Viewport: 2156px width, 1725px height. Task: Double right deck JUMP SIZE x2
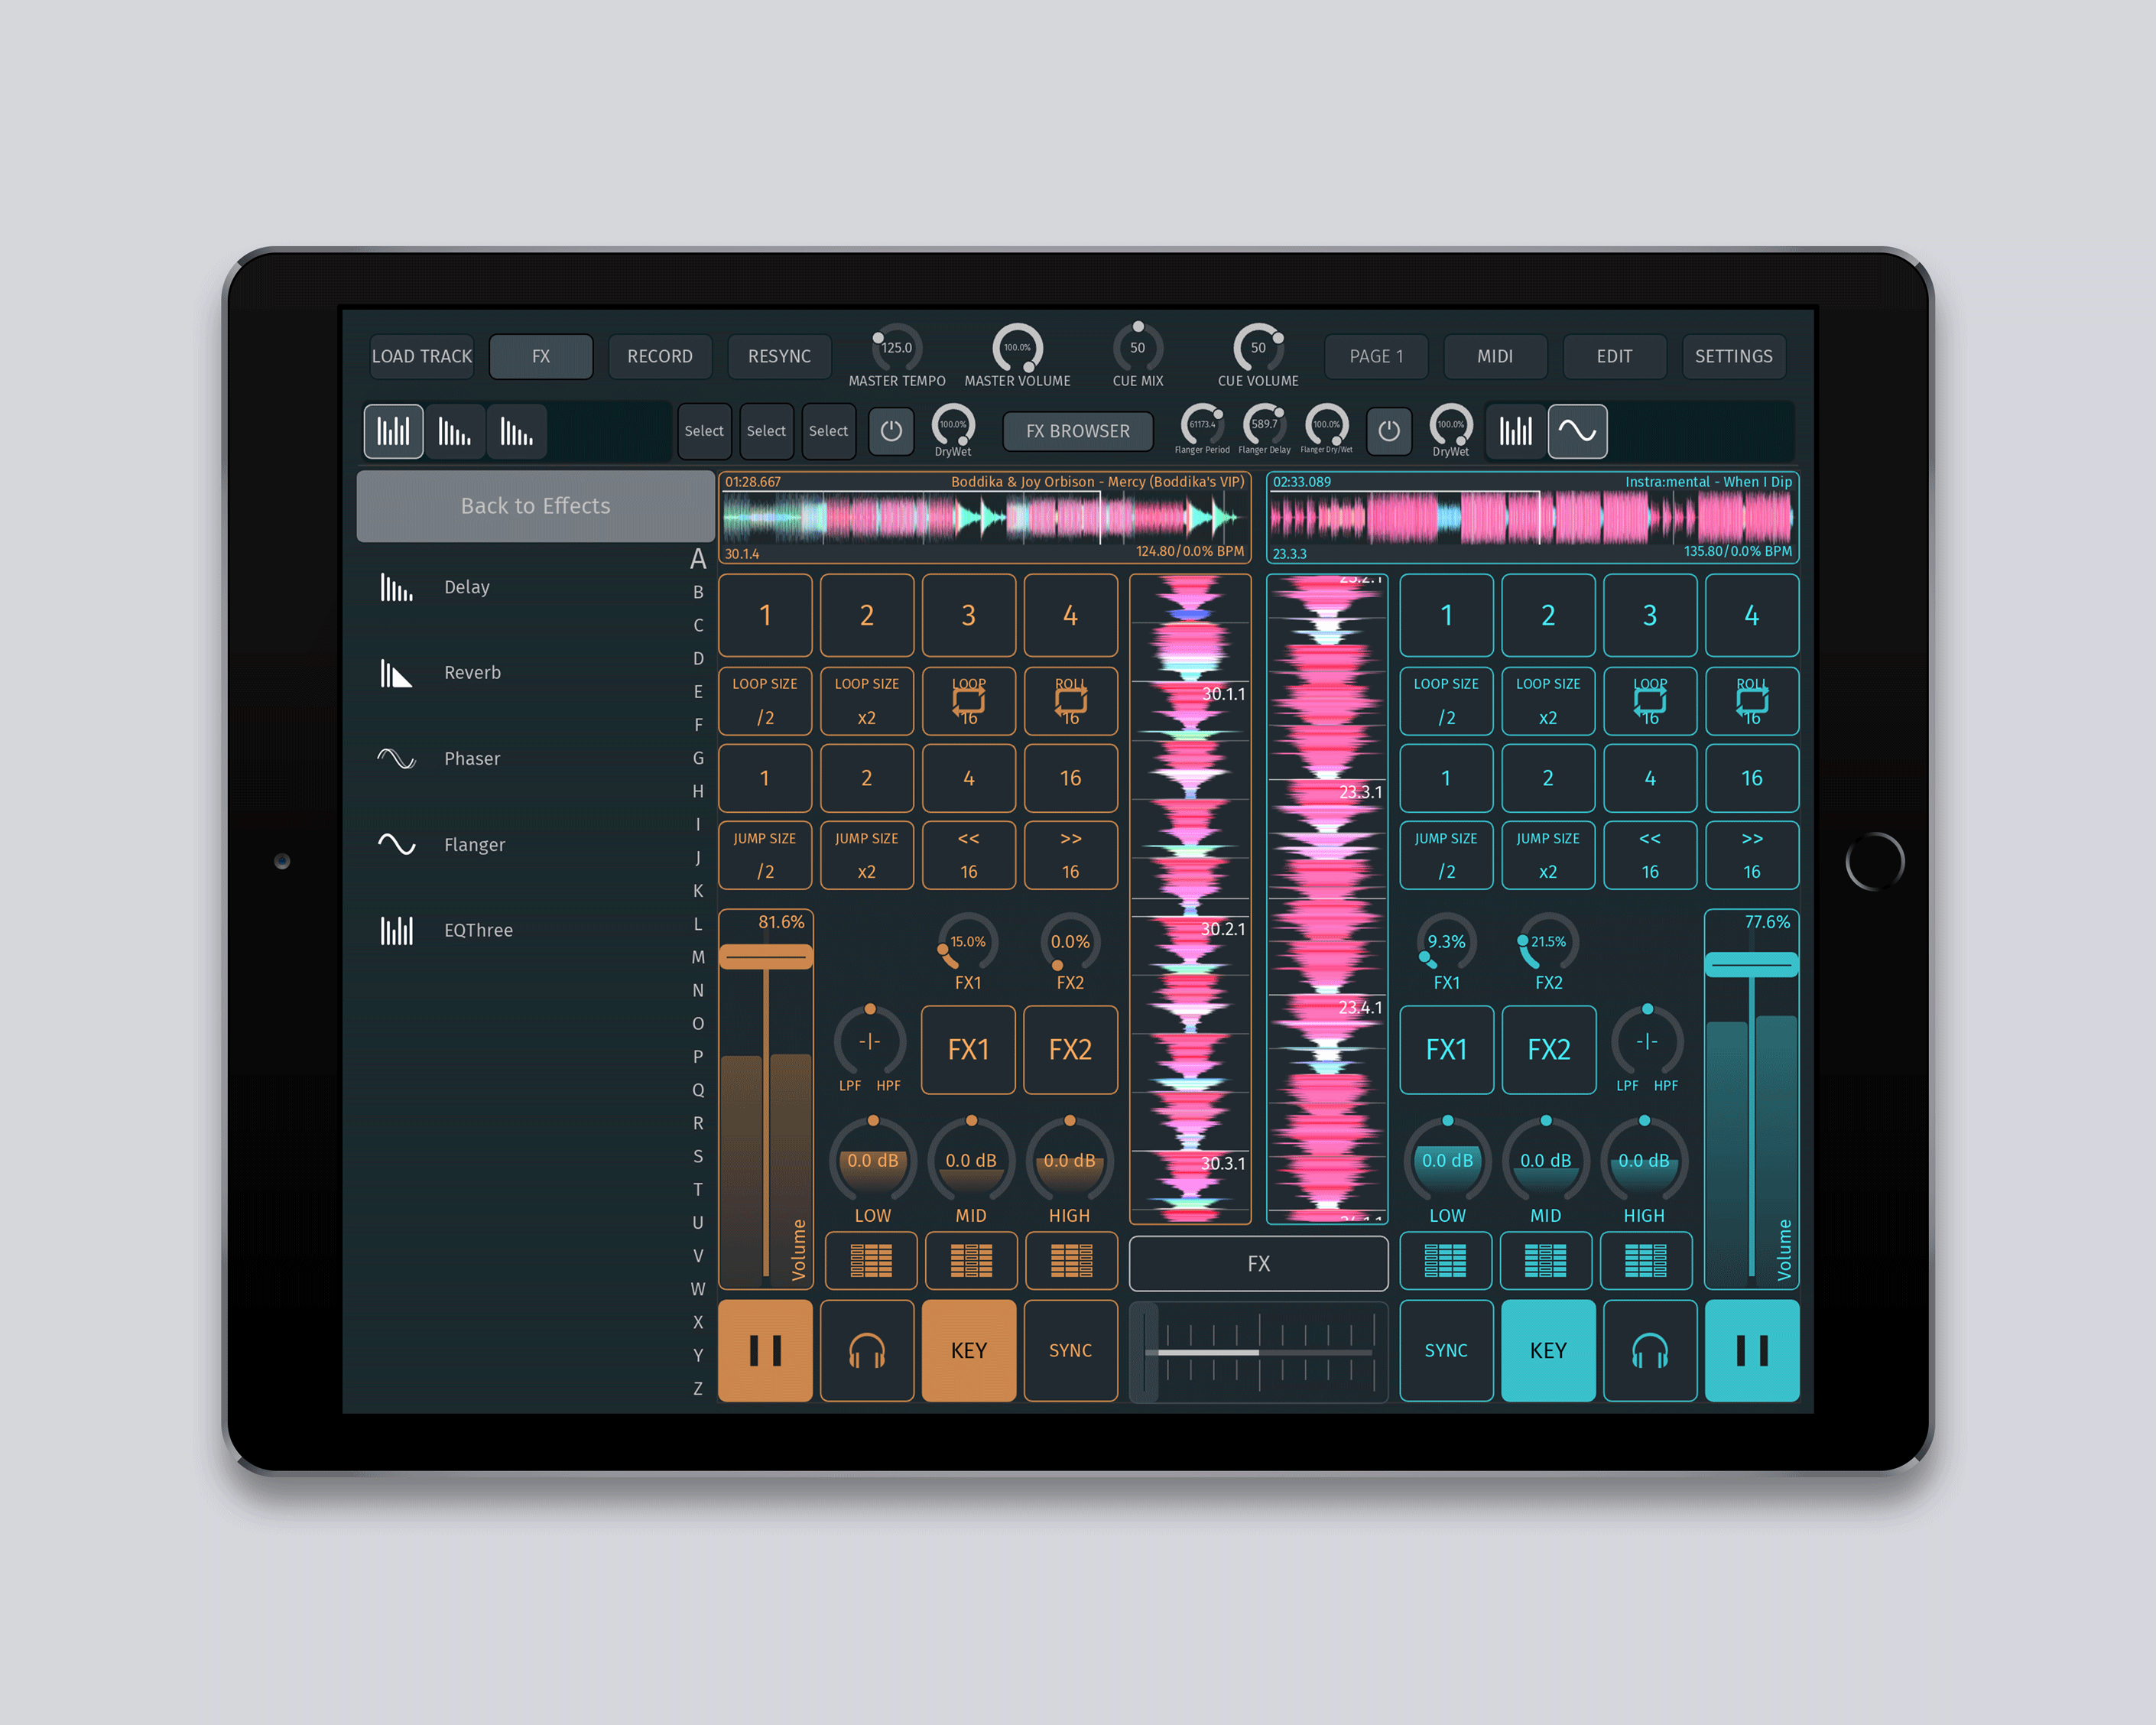tap(1548, 855)
